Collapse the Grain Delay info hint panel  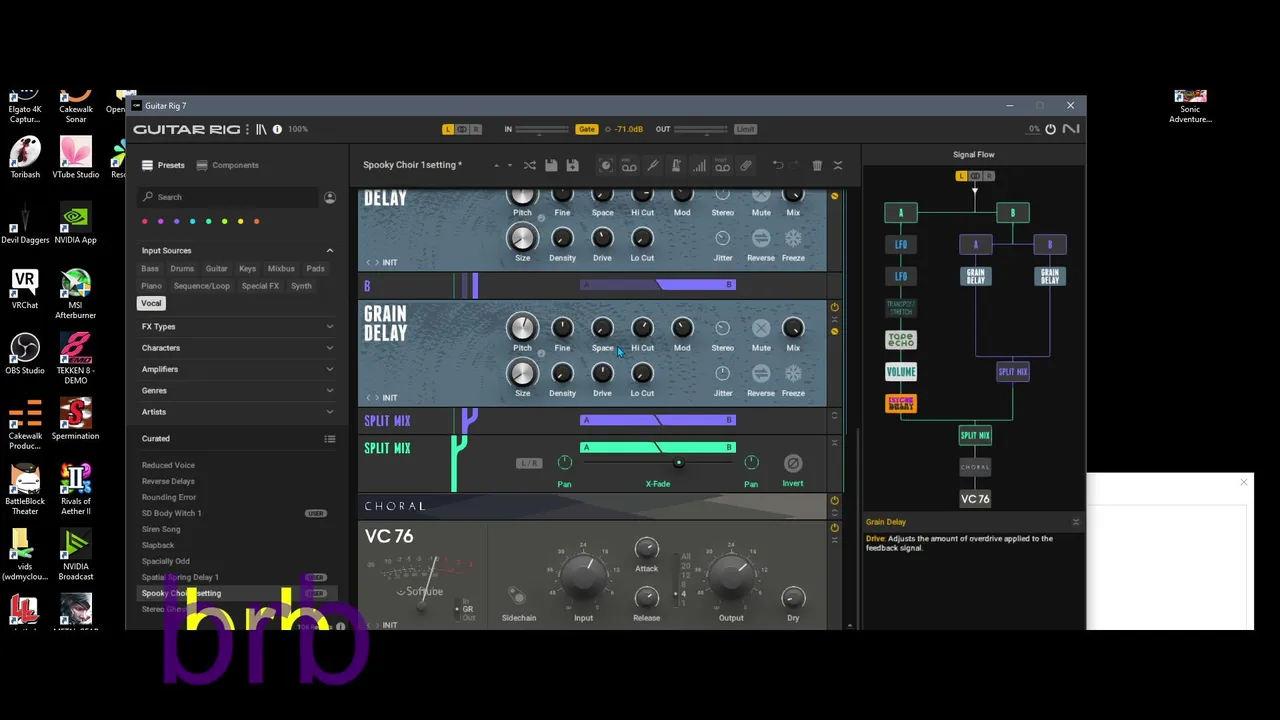point(1075,522)
